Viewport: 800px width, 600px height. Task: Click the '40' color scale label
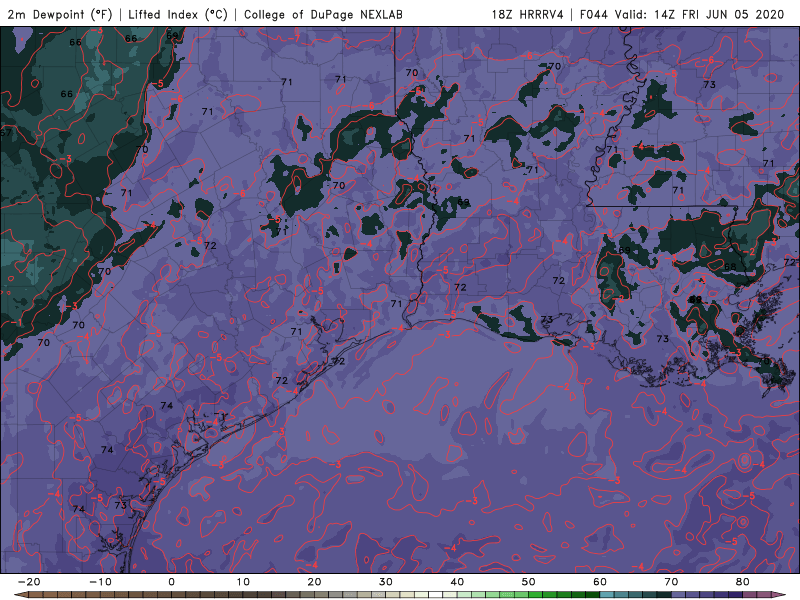(457, 582)
